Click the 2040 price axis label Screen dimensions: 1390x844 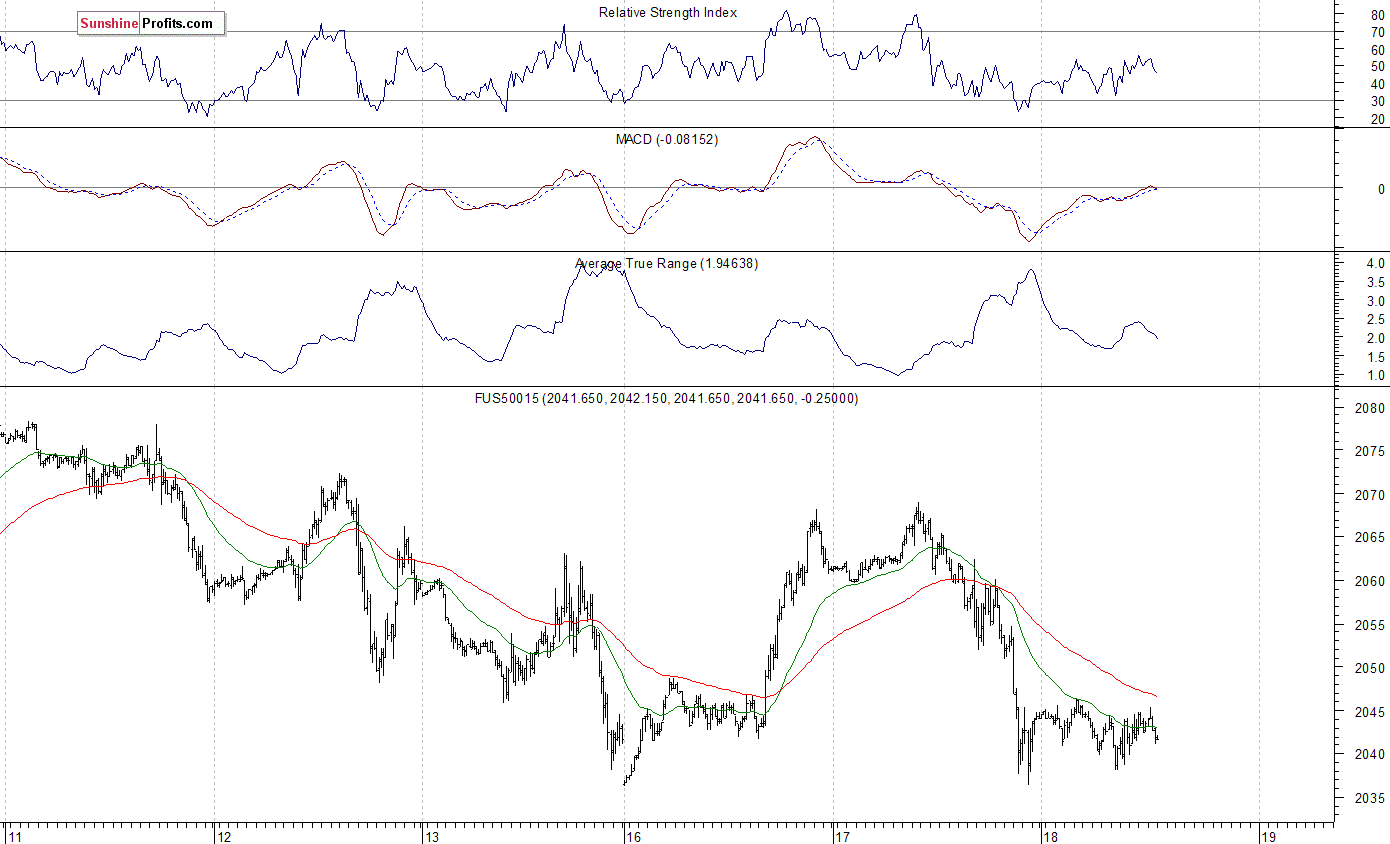coord(1369,754)
